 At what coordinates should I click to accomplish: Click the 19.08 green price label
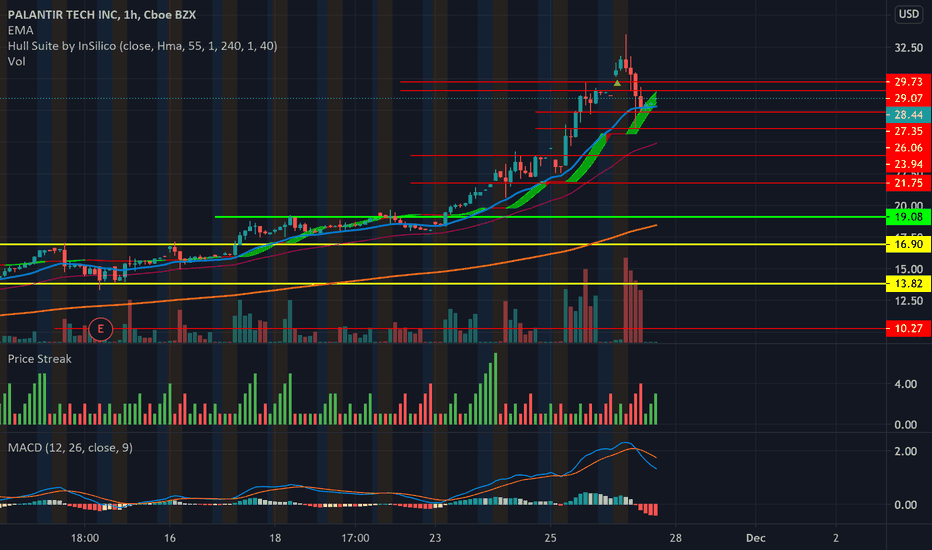coord(908,217)
